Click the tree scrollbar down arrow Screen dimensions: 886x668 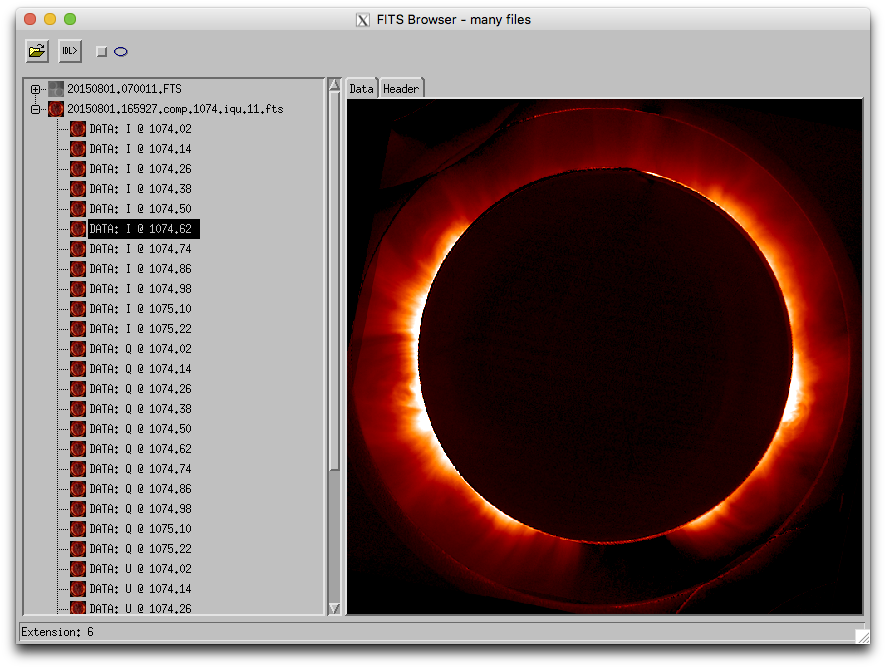coord(334,607)
